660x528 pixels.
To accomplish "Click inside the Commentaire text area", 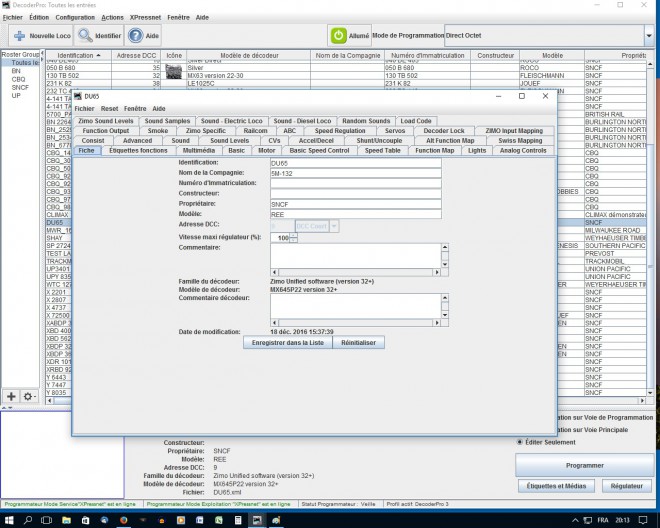I will click(x=356, y=256).
